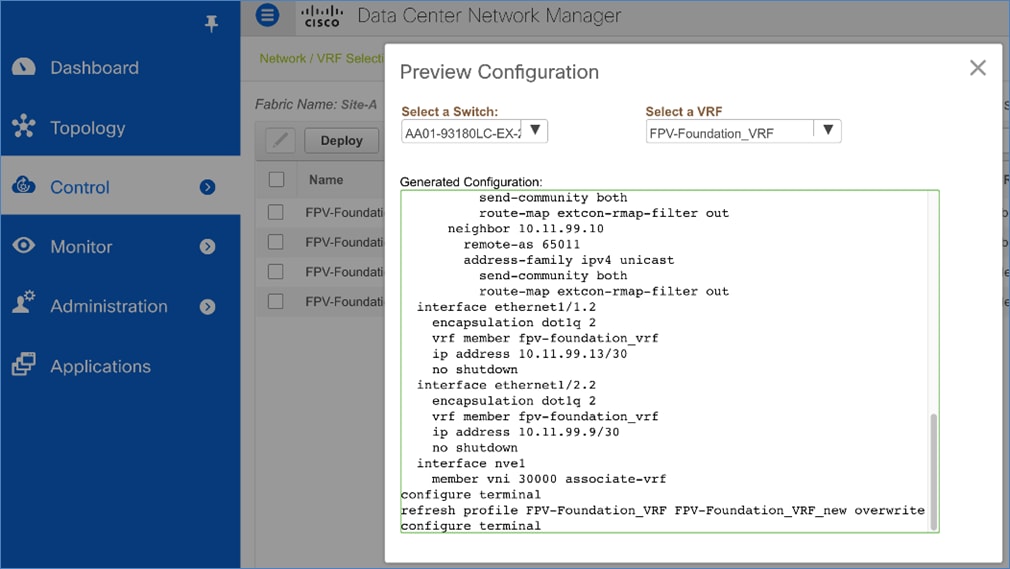This screenshot has width=1010, height=569.
Task: Click the Name column header
Action: coord(326,180)
